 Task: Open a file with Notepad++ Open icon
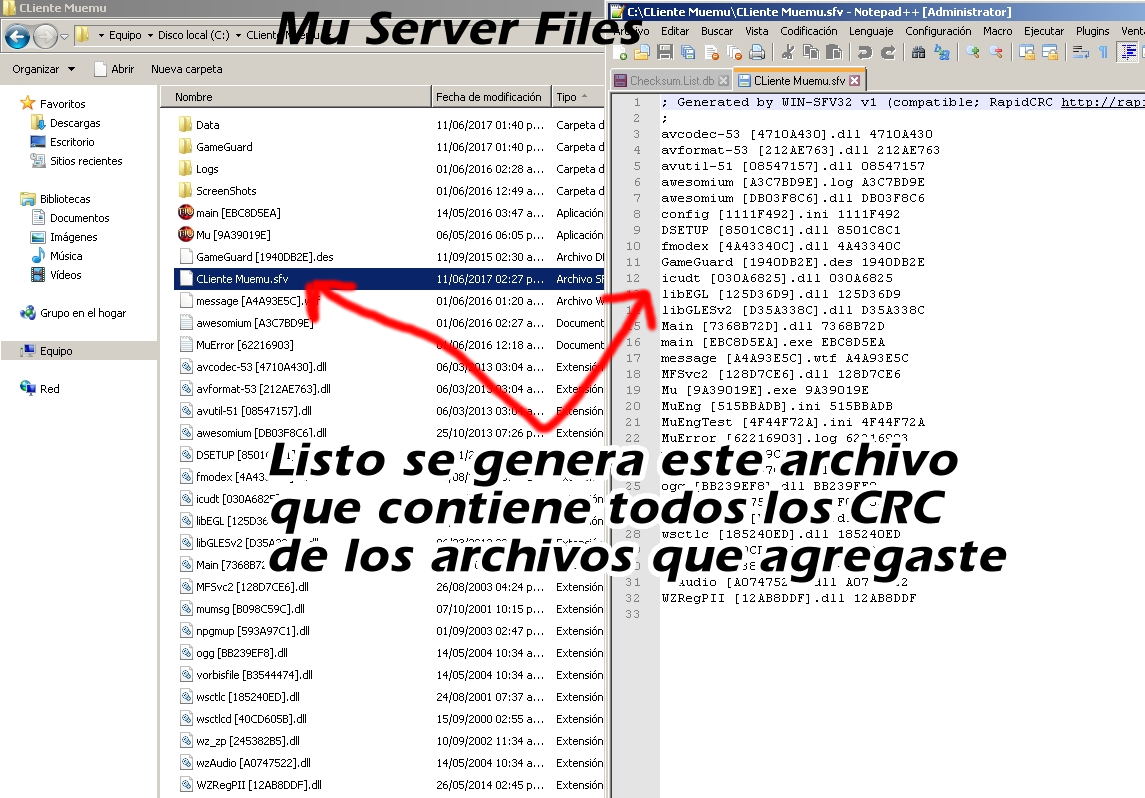[642, 52]
